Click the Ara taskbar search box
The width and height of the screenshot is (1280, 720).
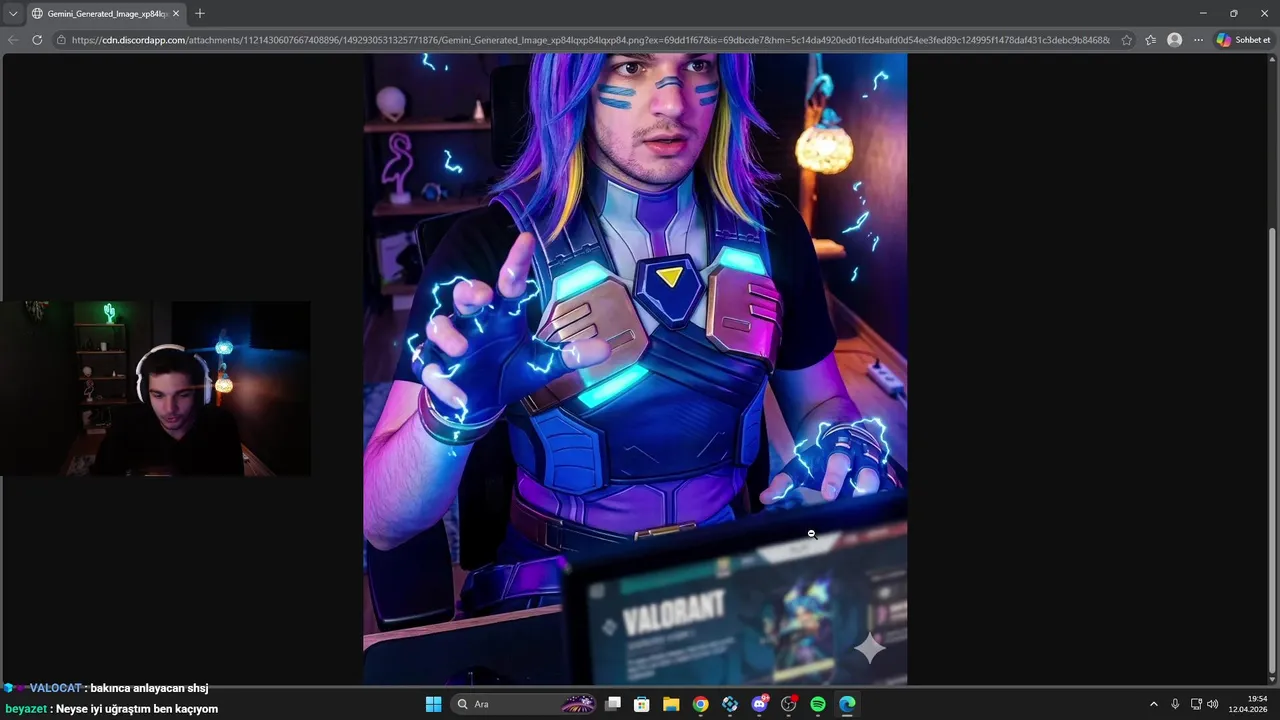click(x=524, y=704)
